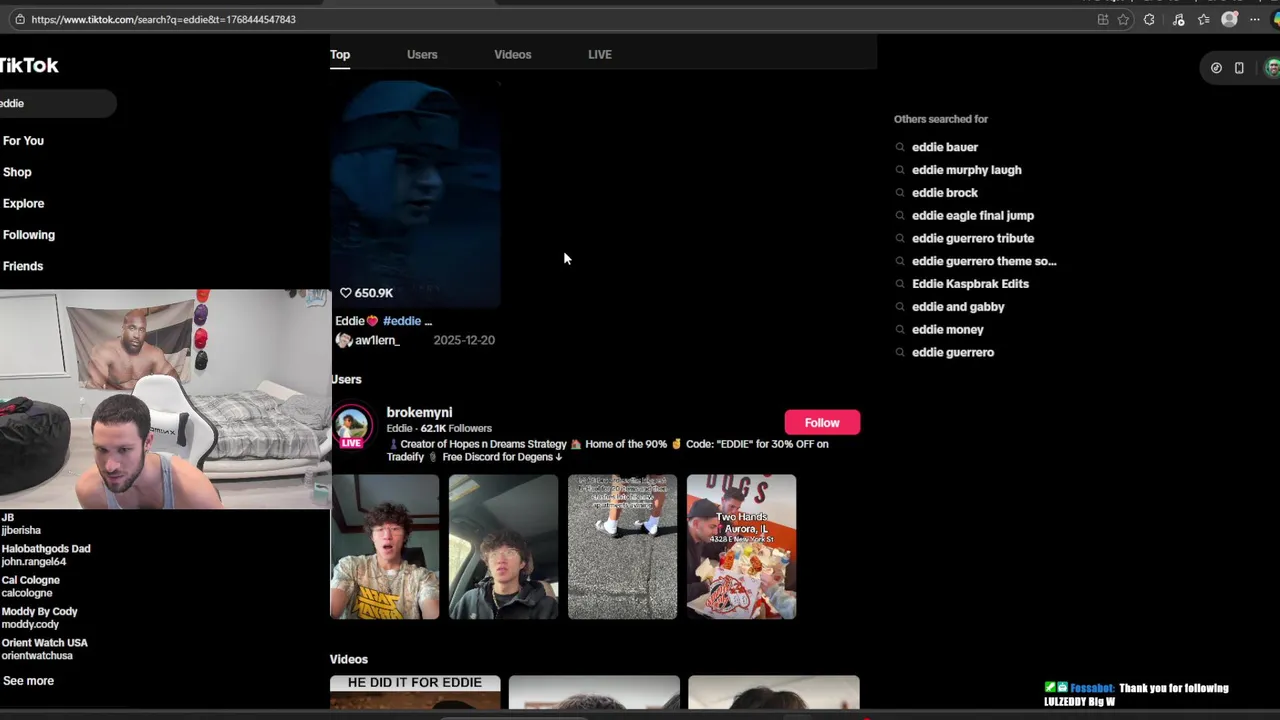1280x720 pixels.
Task: Follow the brokemyni user
Action: (822, 423)
